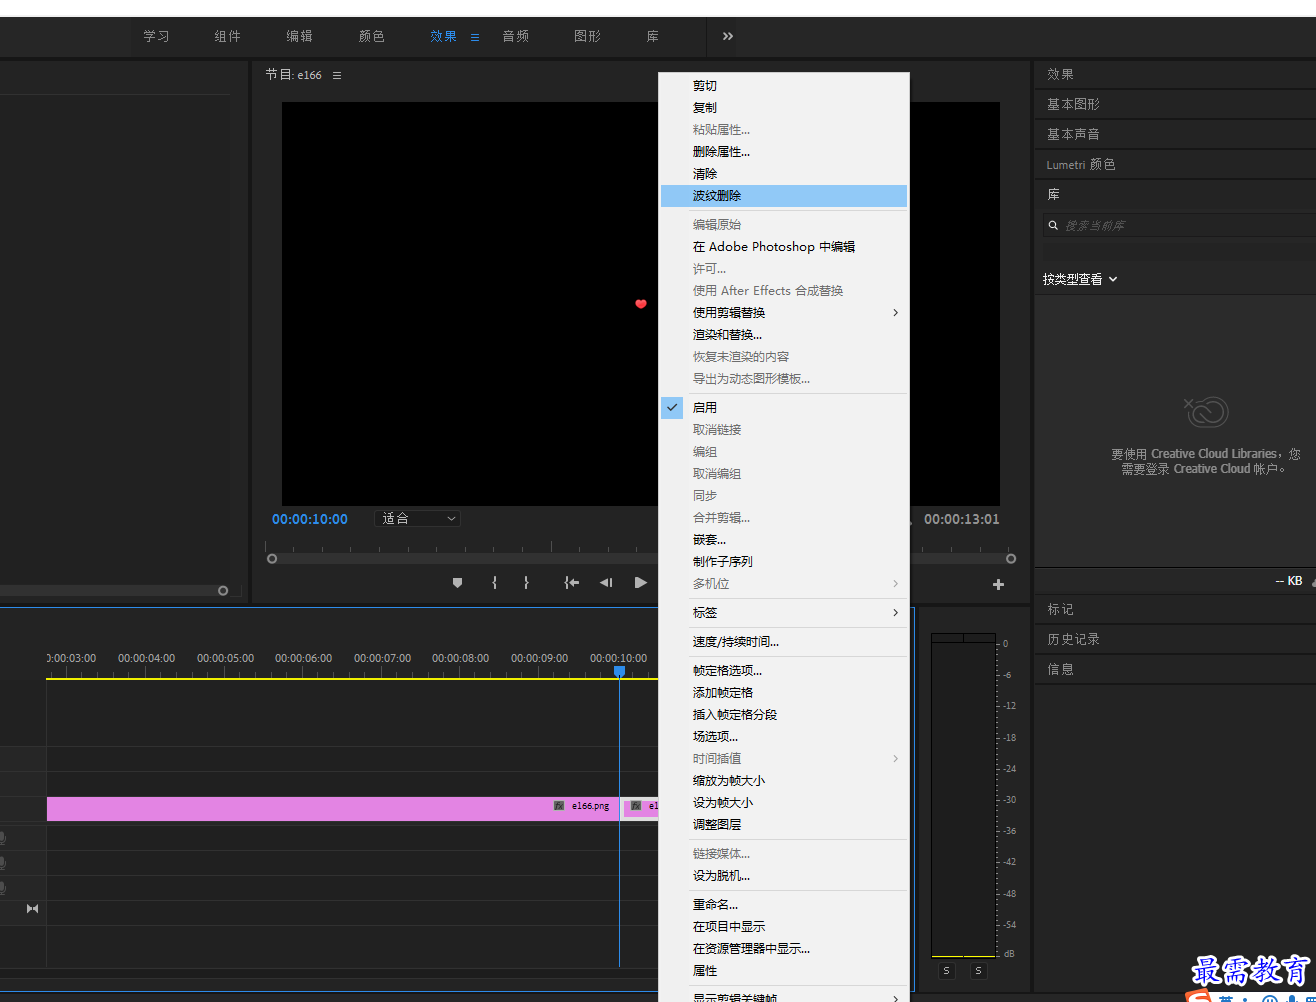
Task: Show more workspaces with the double-chevron icon
Action: 728,36
